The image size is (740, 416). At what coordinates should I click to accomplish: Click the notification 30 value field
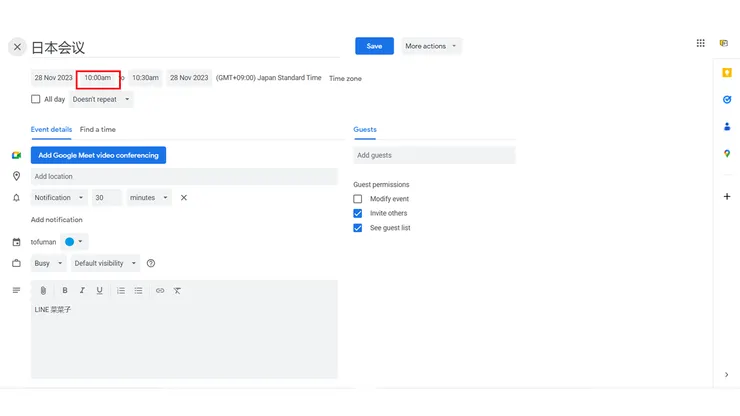[x=107, y=197]
